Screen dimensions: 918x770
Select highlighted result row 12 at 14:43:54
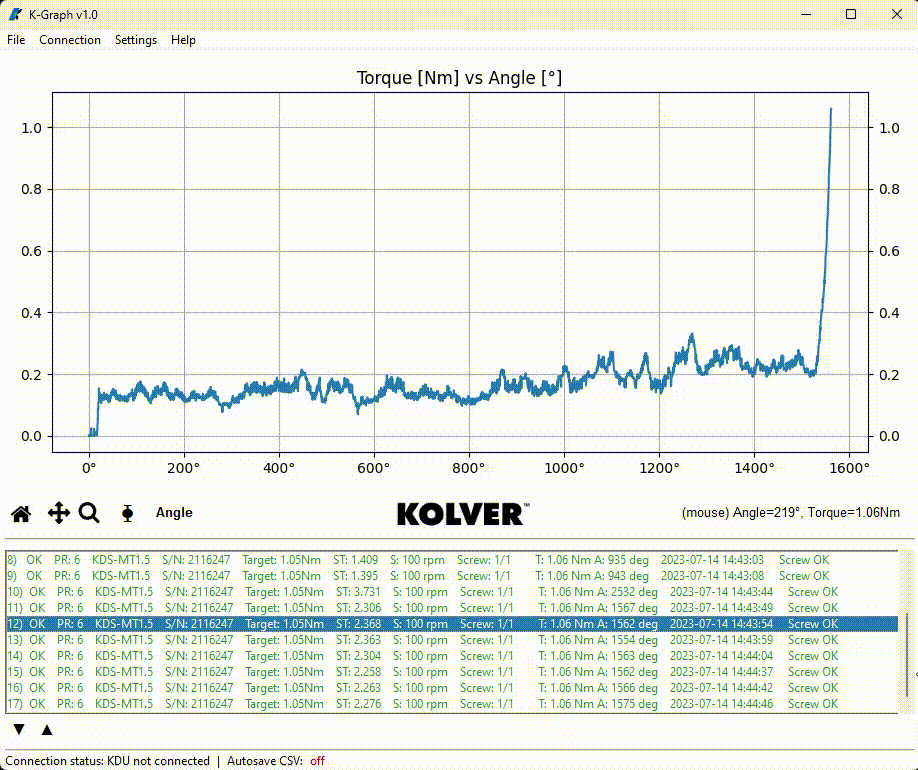[451, 624]
